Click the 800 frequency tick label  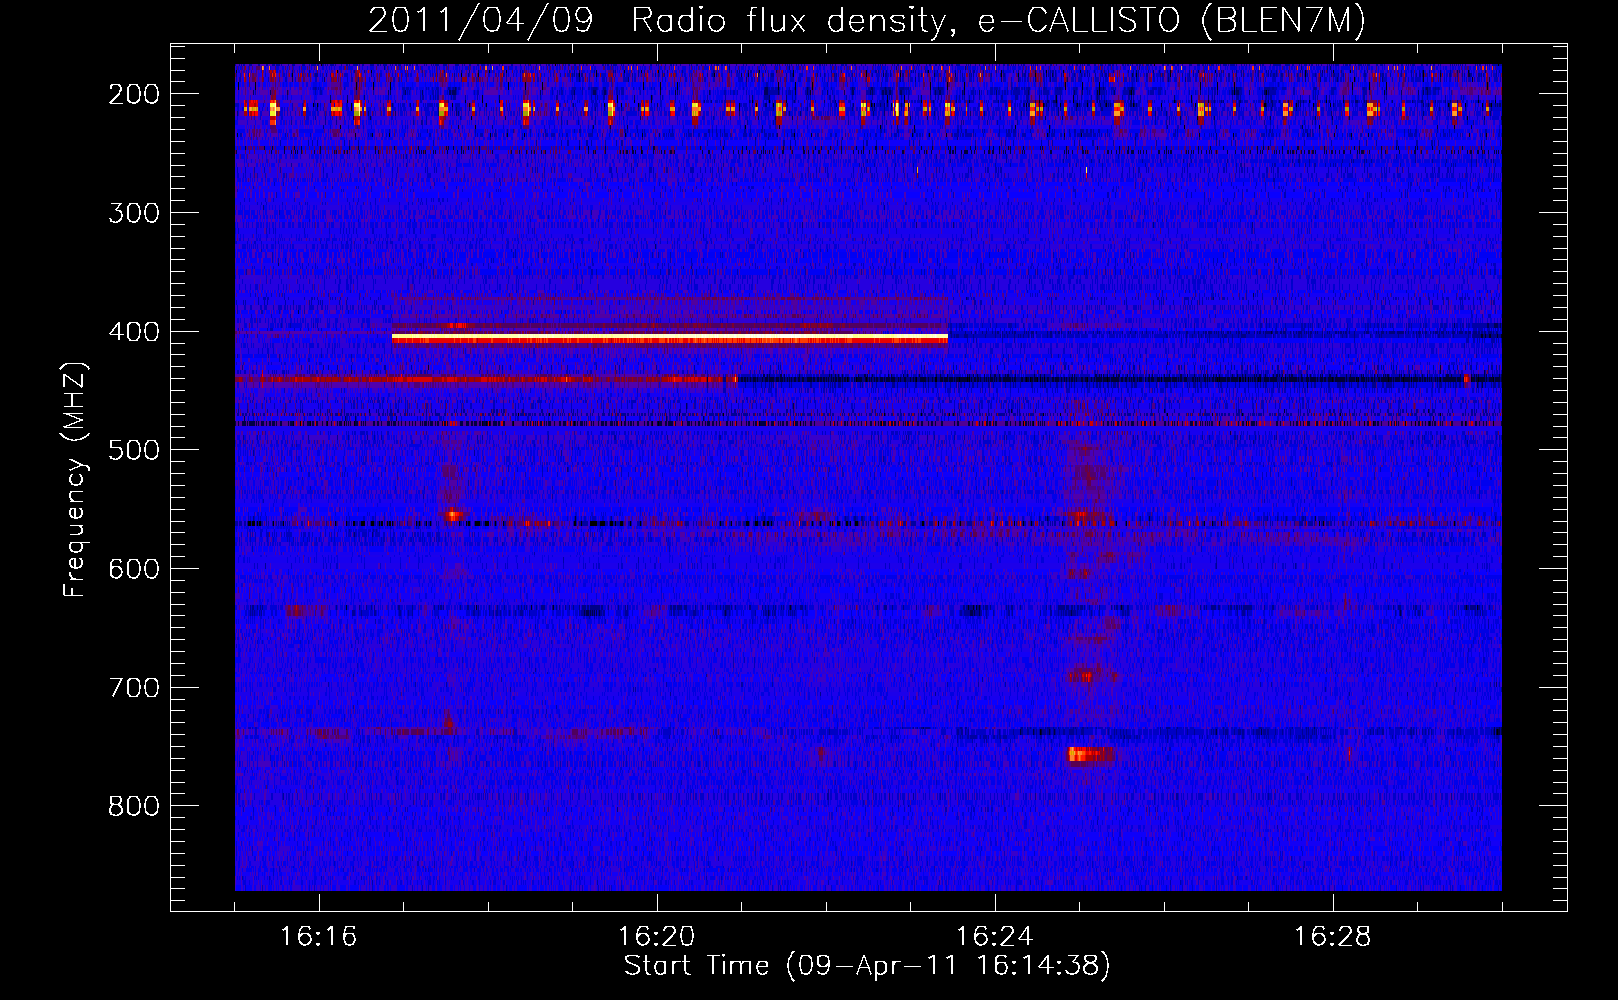click(133, 806)
